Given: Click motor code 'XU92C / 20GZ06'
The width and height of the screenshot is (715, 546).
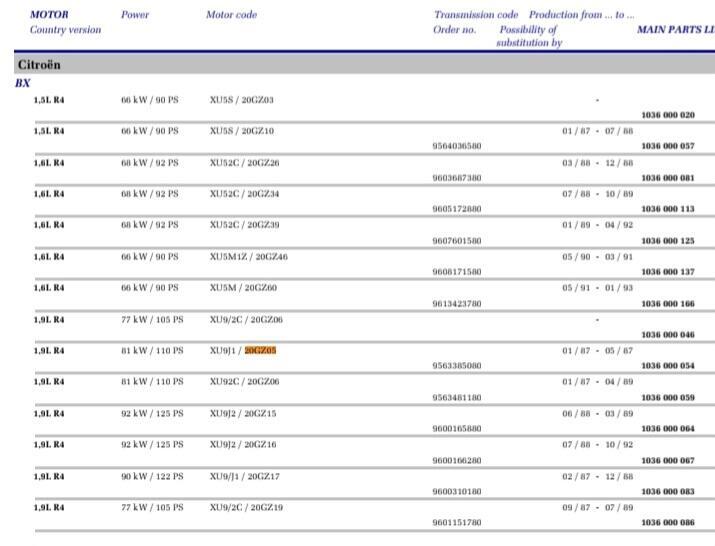Looking at the screenshot, I should click(244, 382).
